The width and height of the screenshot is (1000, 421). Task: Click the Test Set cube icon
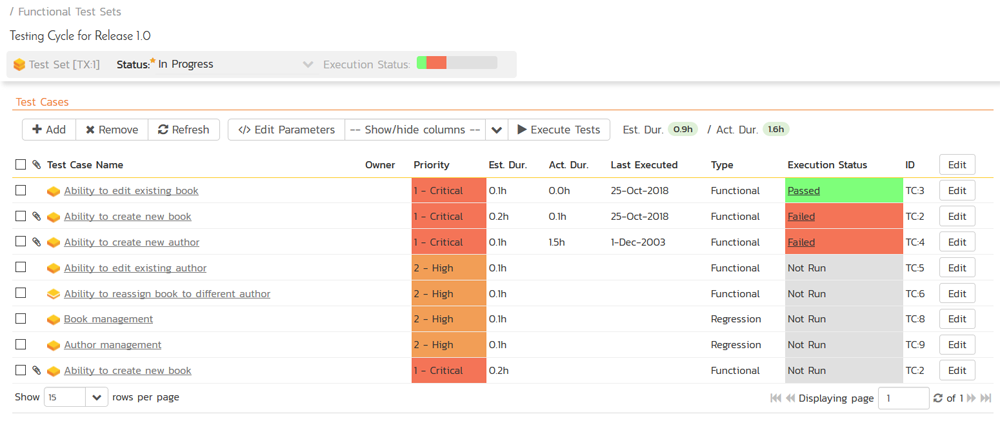(19, 65)
